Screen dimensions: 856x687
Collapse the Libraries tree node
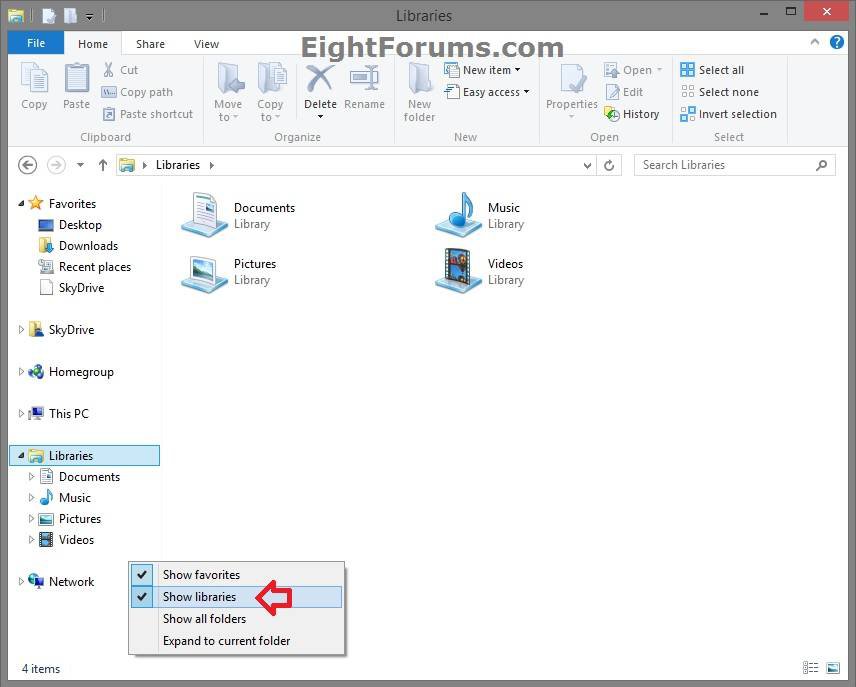point(19,455)
